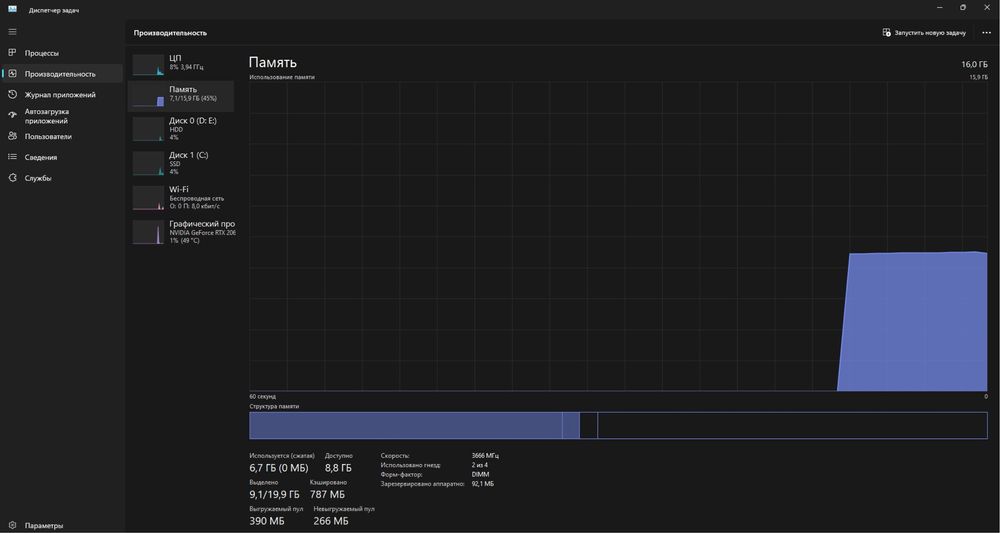The height and width of the screenshot is (533, 1000).
Task: Click the 6,7 ГБ (0 МБ) in-use value
Action: 279,467
